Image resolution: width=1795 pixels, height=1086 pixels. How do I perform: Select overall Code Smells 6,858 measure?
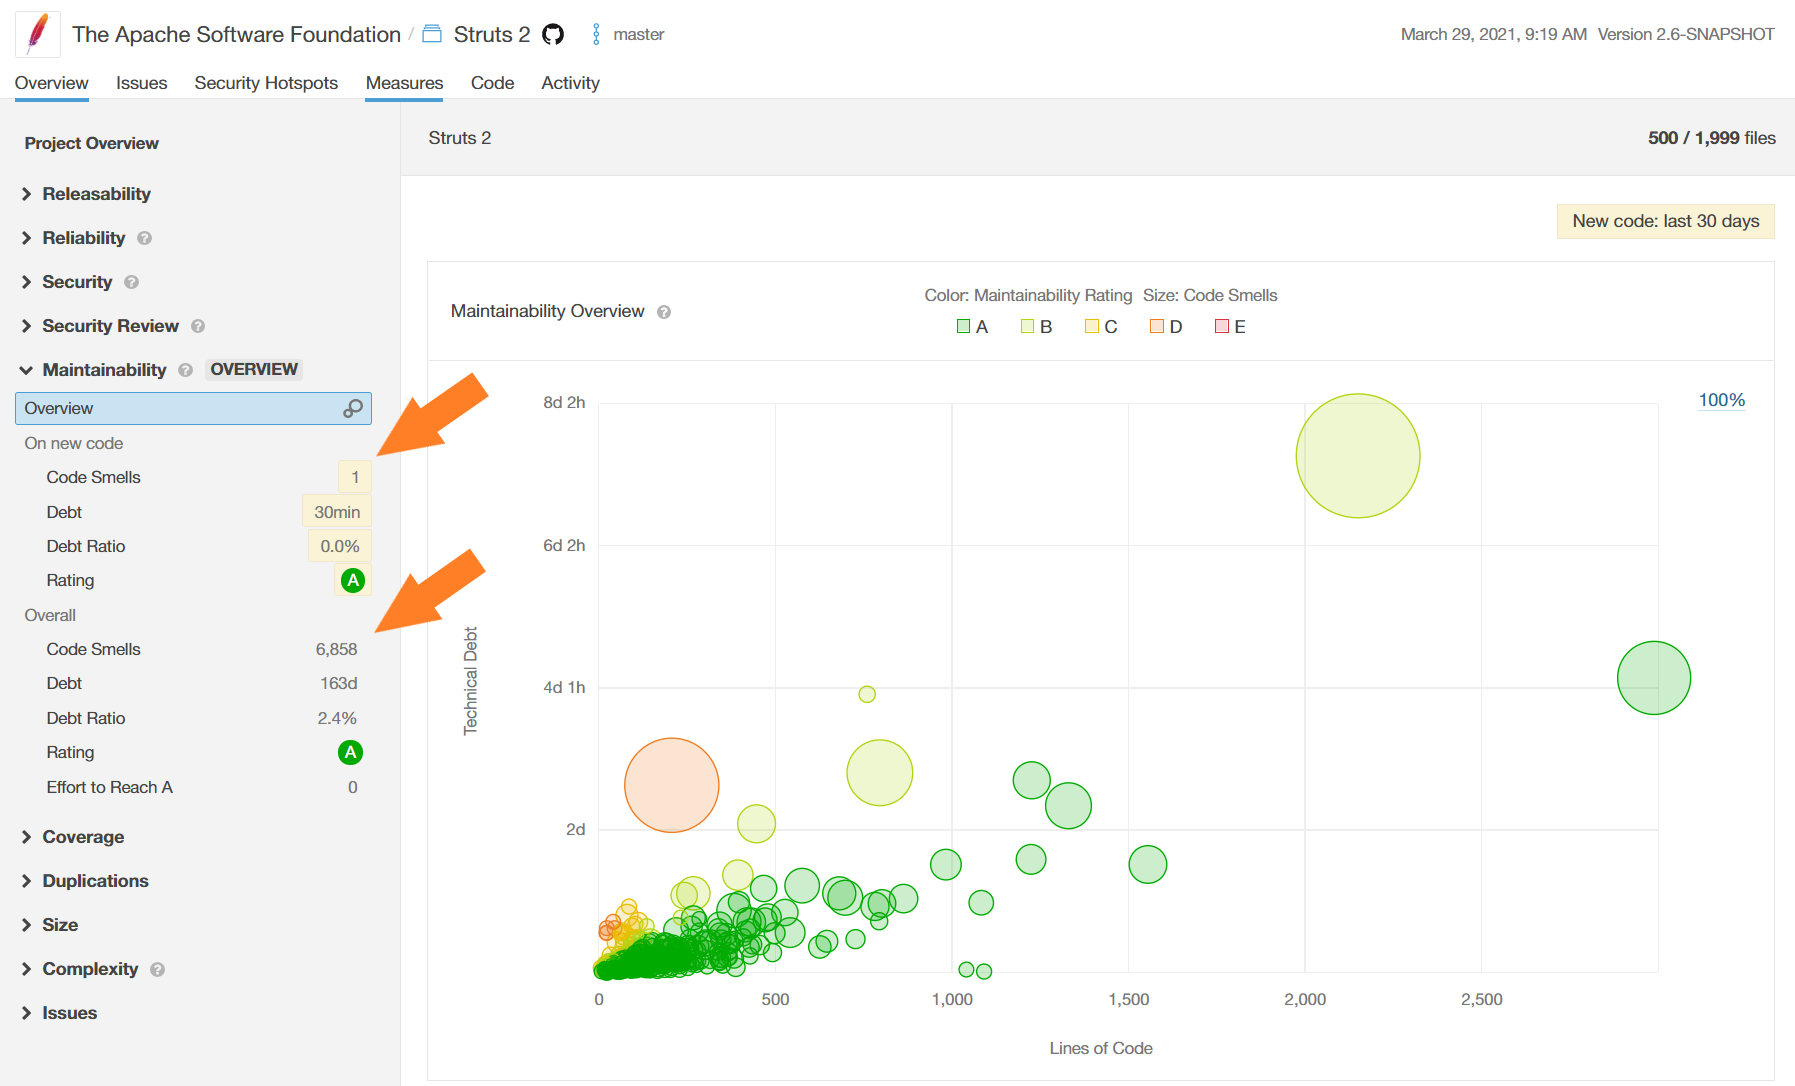point(193,649)
